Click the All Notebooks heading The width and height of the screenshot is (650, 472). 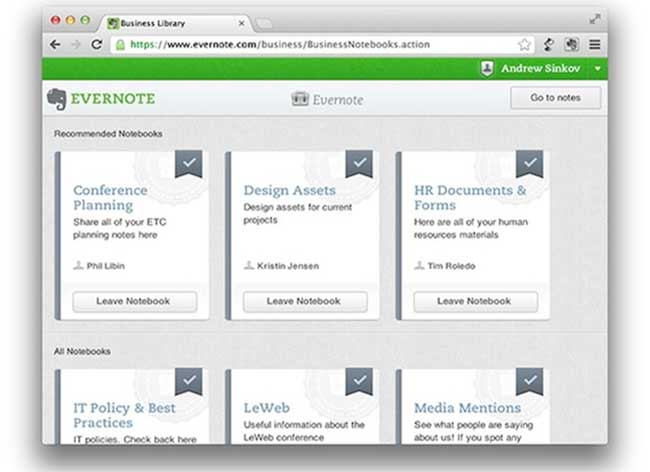(82, 351)
